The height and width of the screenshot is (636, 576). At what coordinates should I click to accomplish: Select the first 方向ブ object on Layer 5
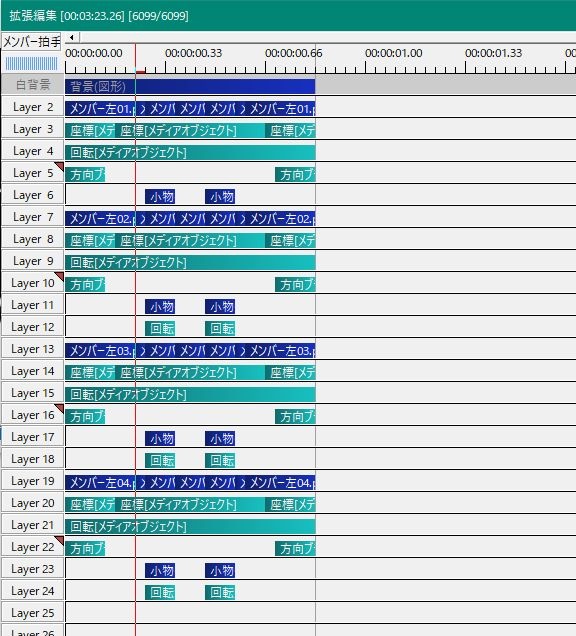(85, 174)
